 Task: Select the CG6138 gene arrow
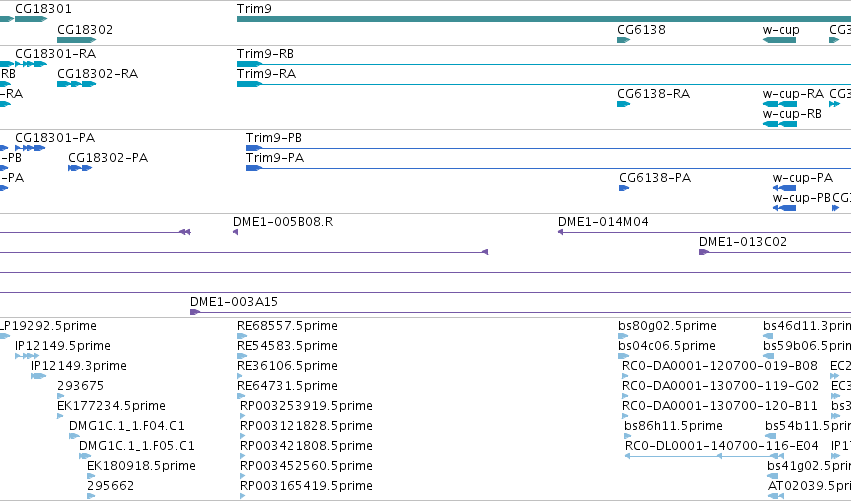click(x=624, y=40)
